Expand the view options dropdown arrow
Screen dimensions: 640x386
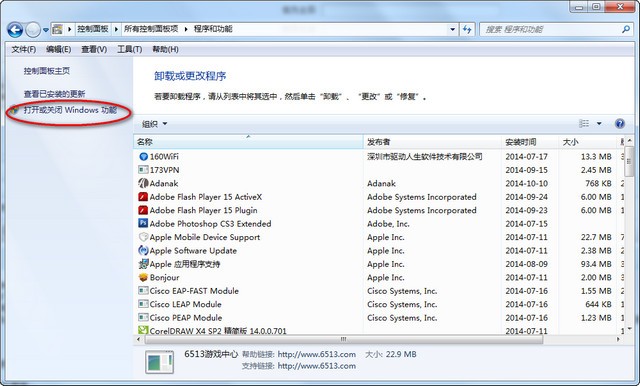pos(599,123)
